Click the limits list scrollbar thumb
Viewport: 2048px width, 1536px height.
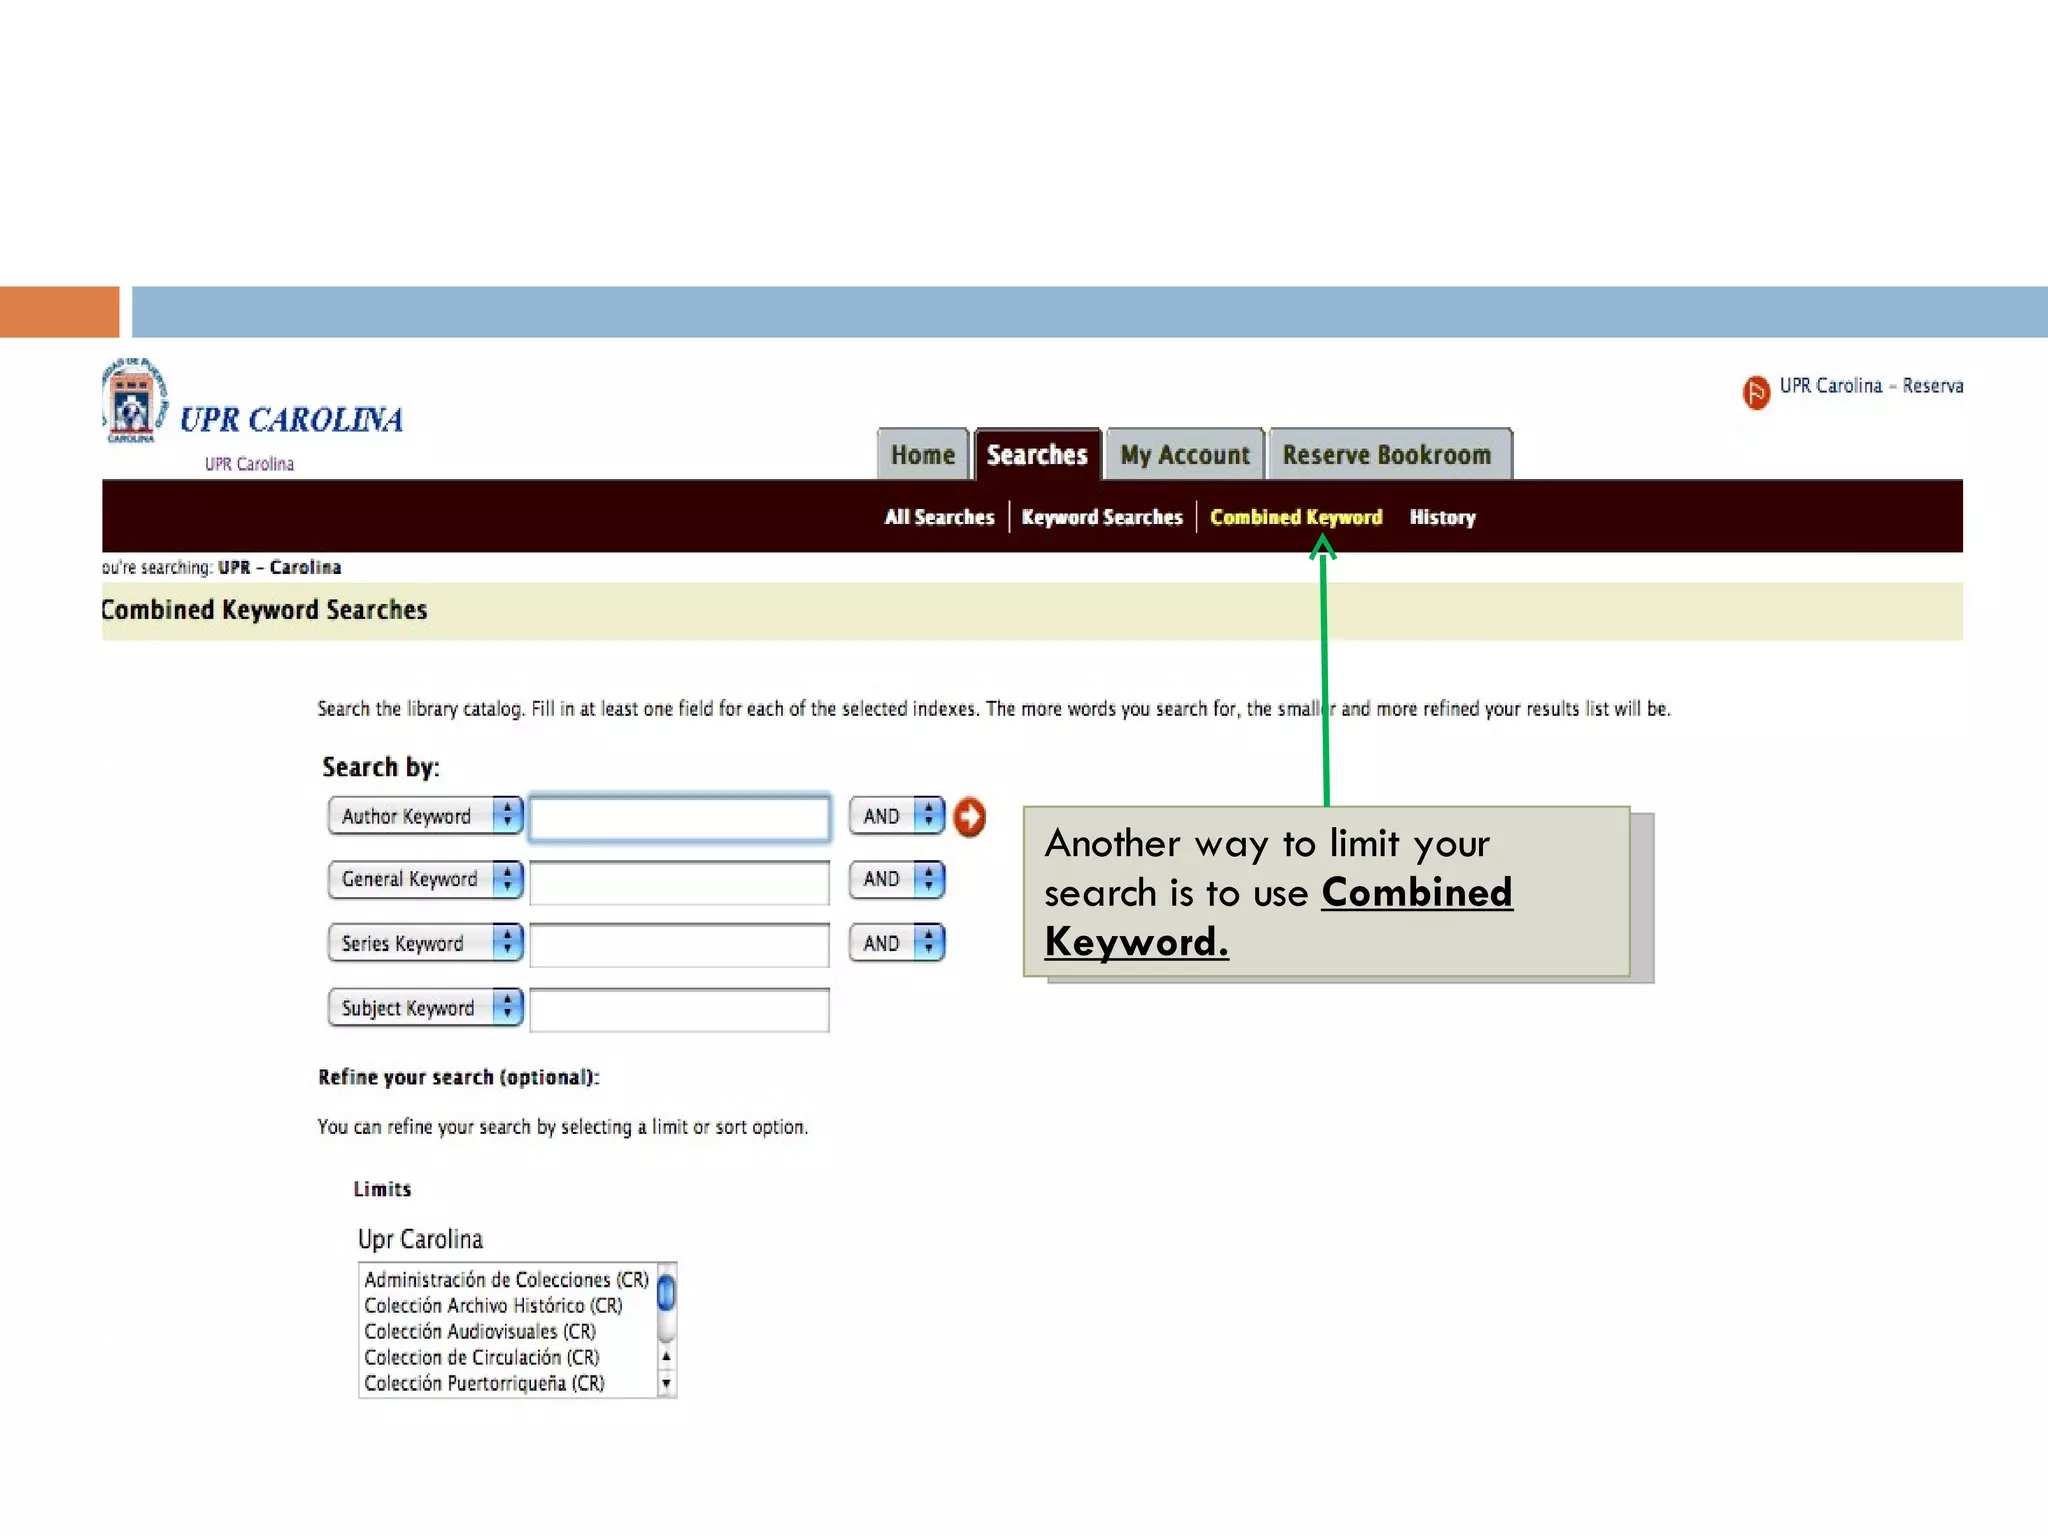[666, 1293]
